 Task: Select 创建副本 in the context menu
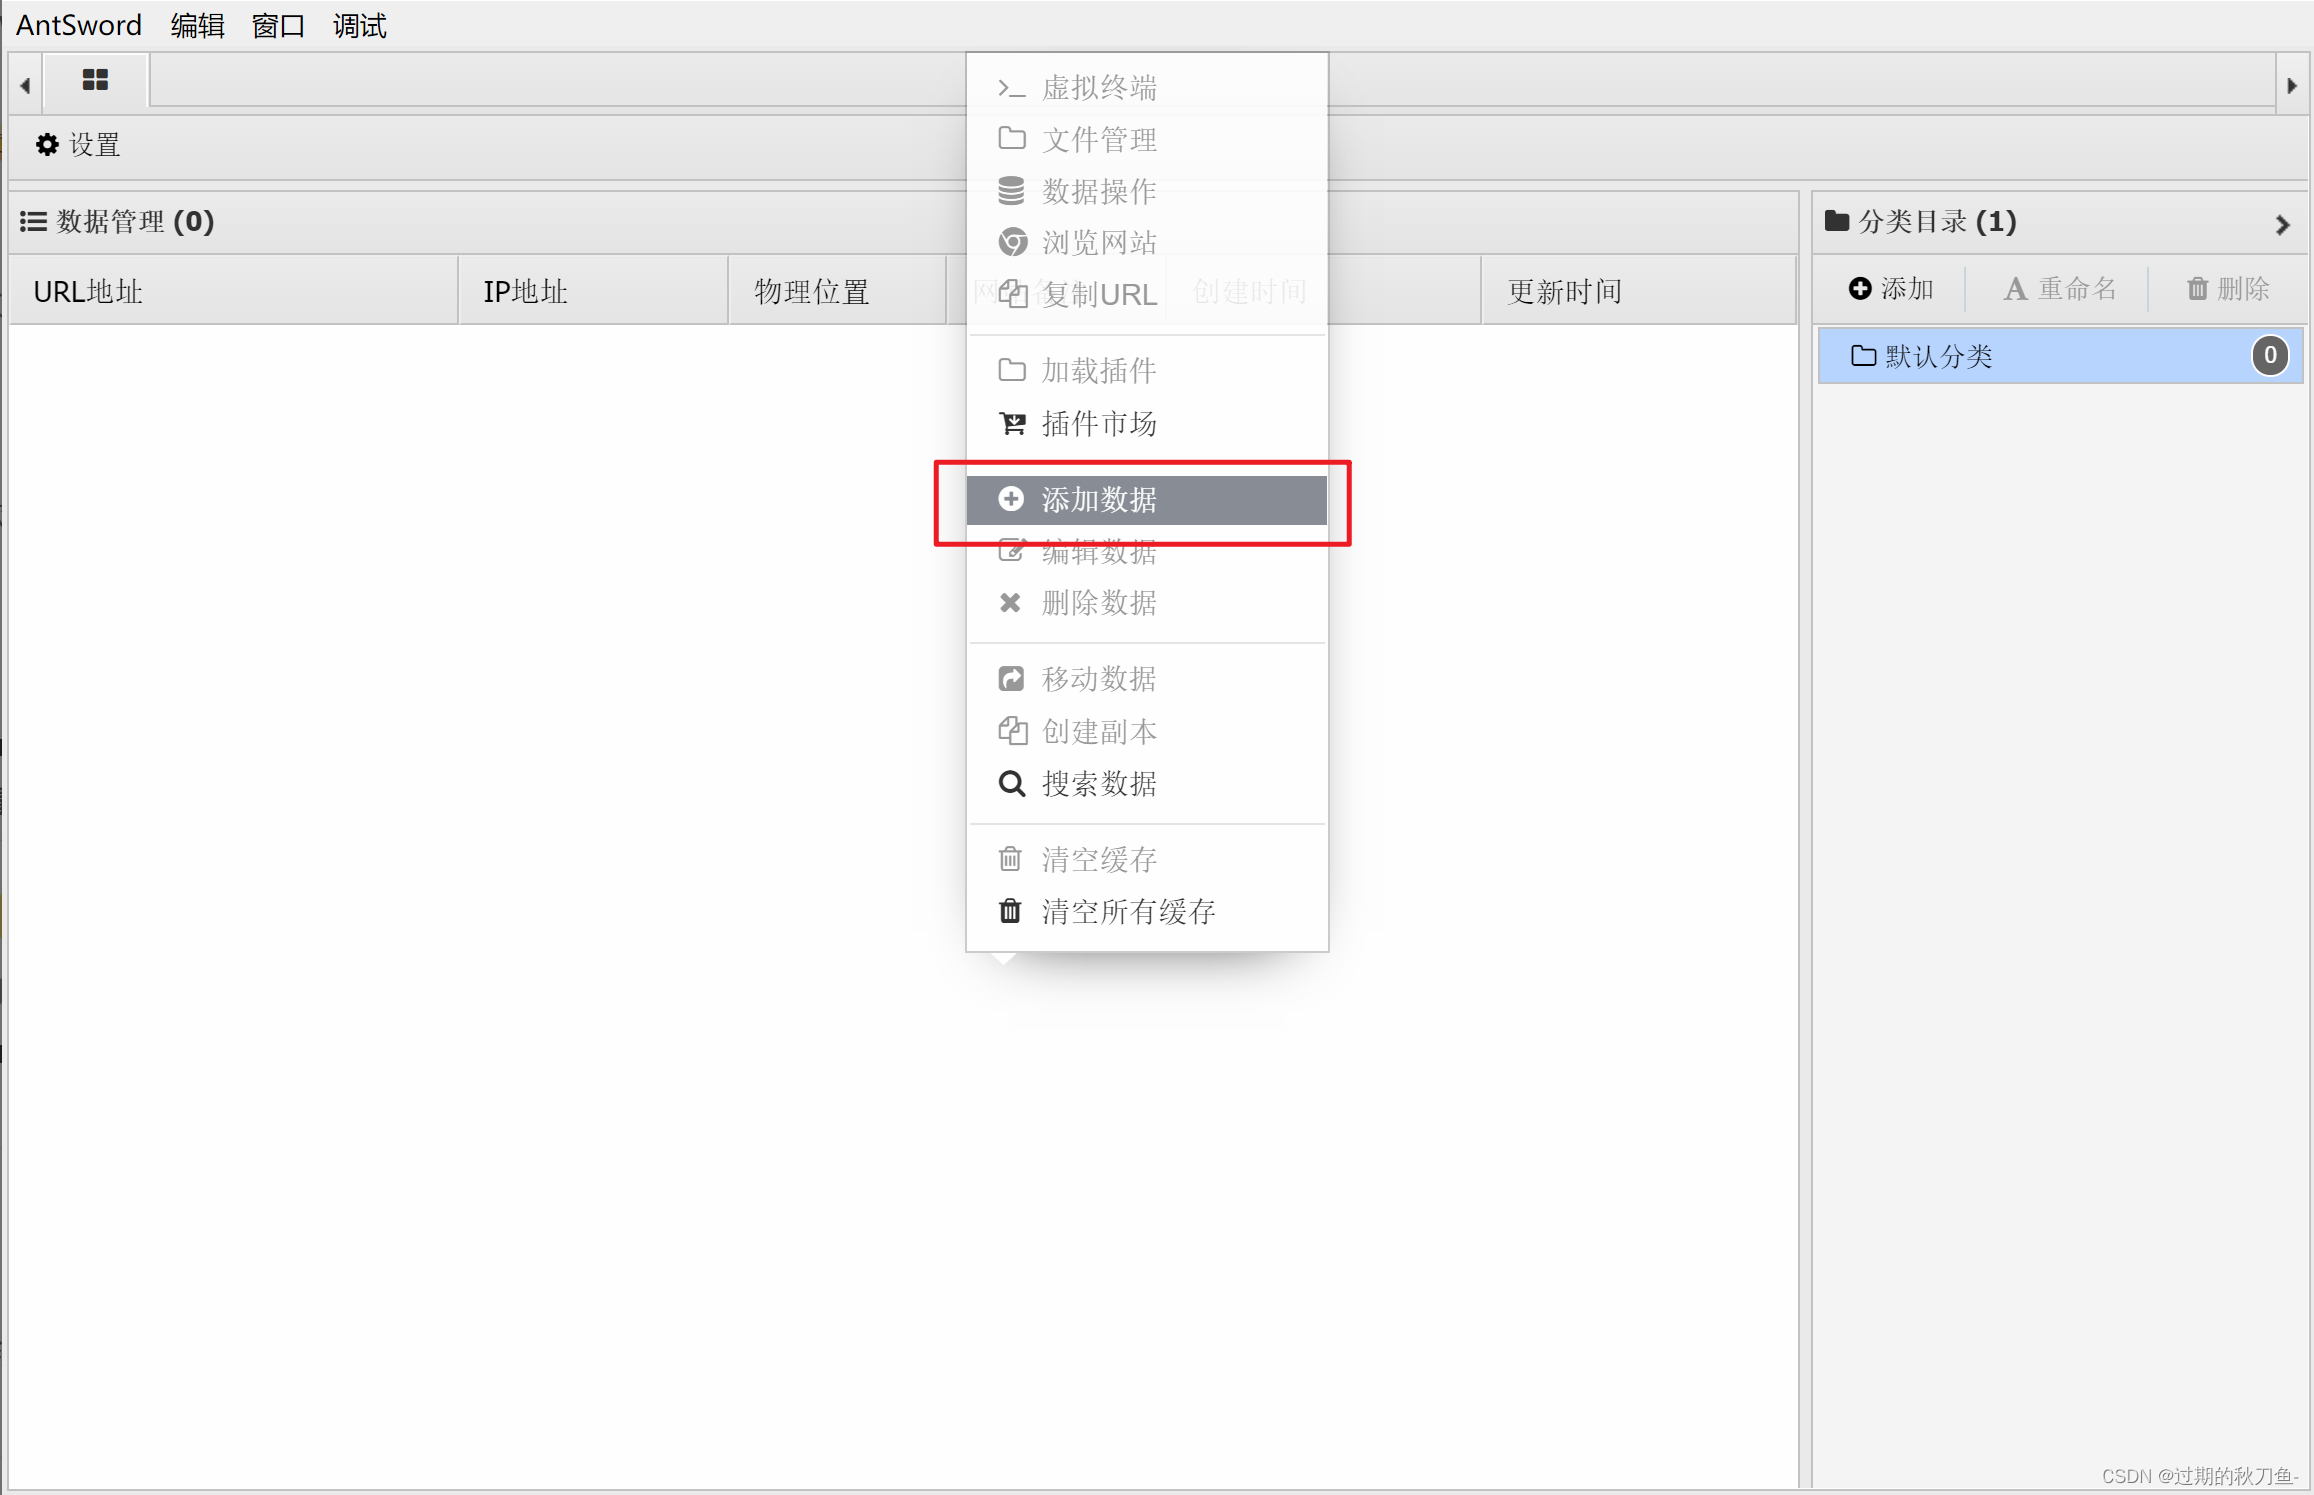coord(1147,731)
